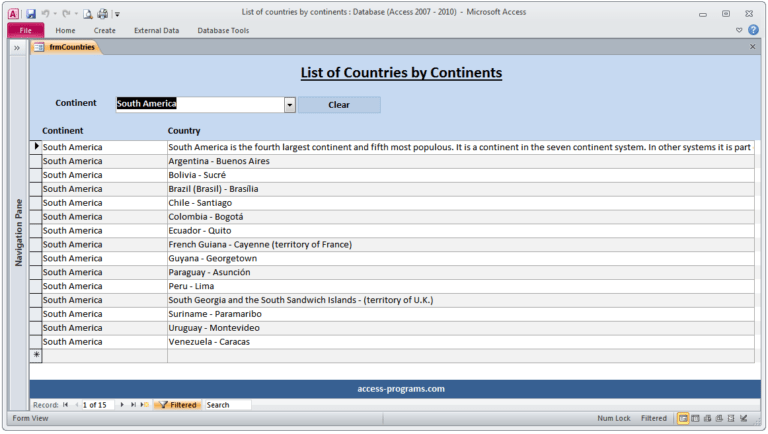Viewport: 768px width, 434px height.
Task: Expand the Customize Quick Access Toolbar dropdown
Action: pyautogui.click(x=118, y=14)
